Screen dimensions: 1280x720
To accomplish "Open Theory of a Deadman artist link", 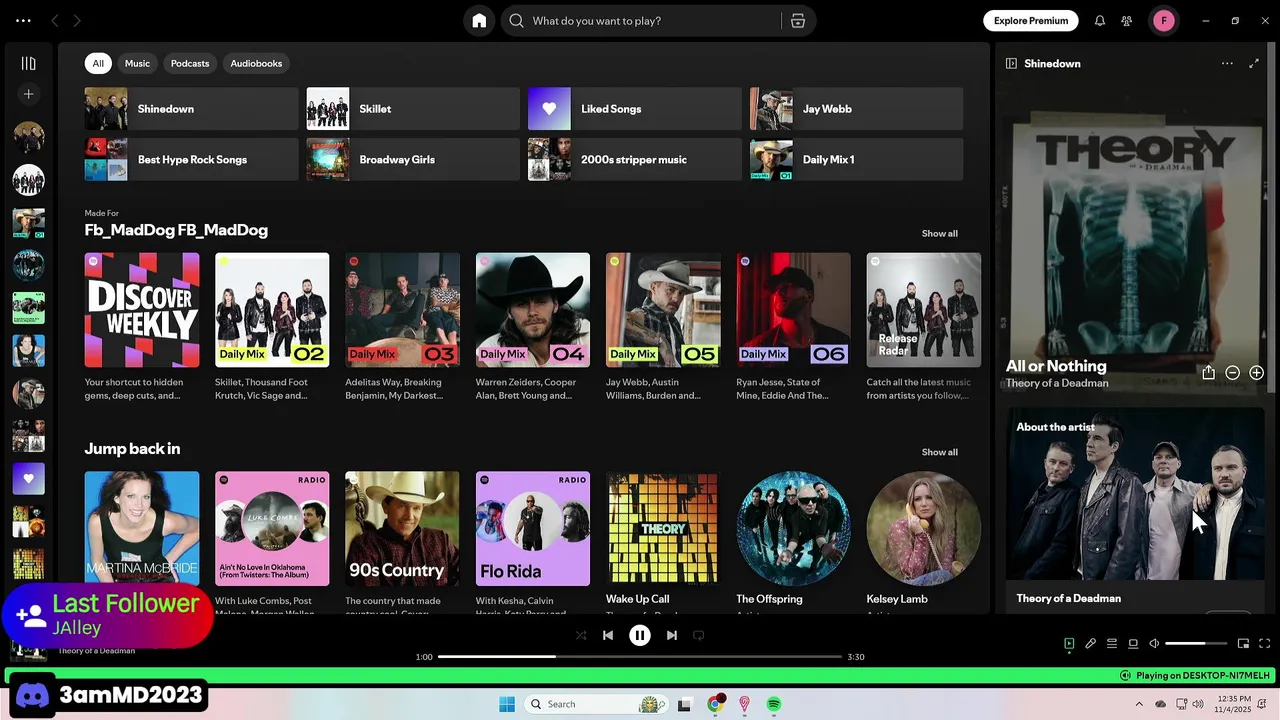I will tap(1057, 383).
